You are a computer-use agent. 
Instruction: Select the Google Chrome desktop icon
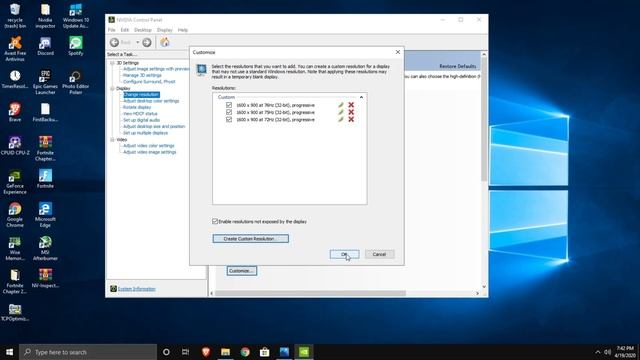(x=15, y=215)
